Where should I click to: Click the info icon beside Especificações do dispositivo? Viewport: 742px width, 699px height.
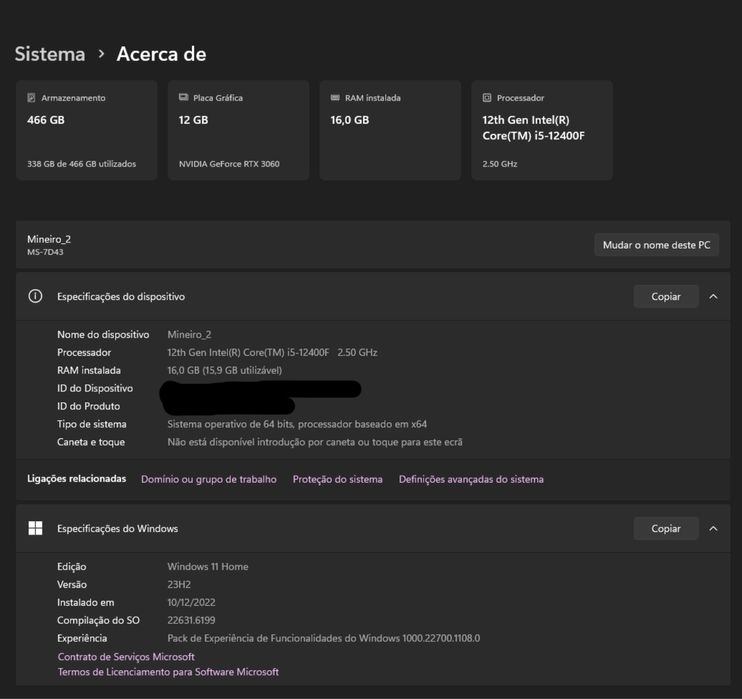(35, 296)
